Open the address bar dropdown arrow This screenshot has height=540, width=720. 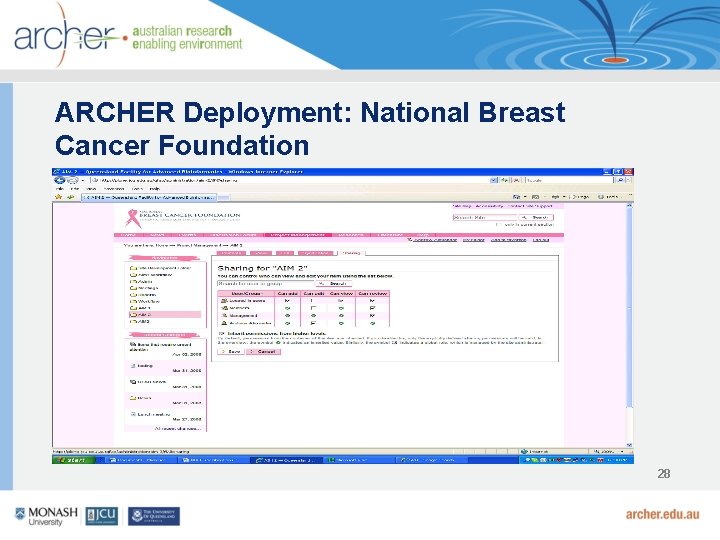494,180
